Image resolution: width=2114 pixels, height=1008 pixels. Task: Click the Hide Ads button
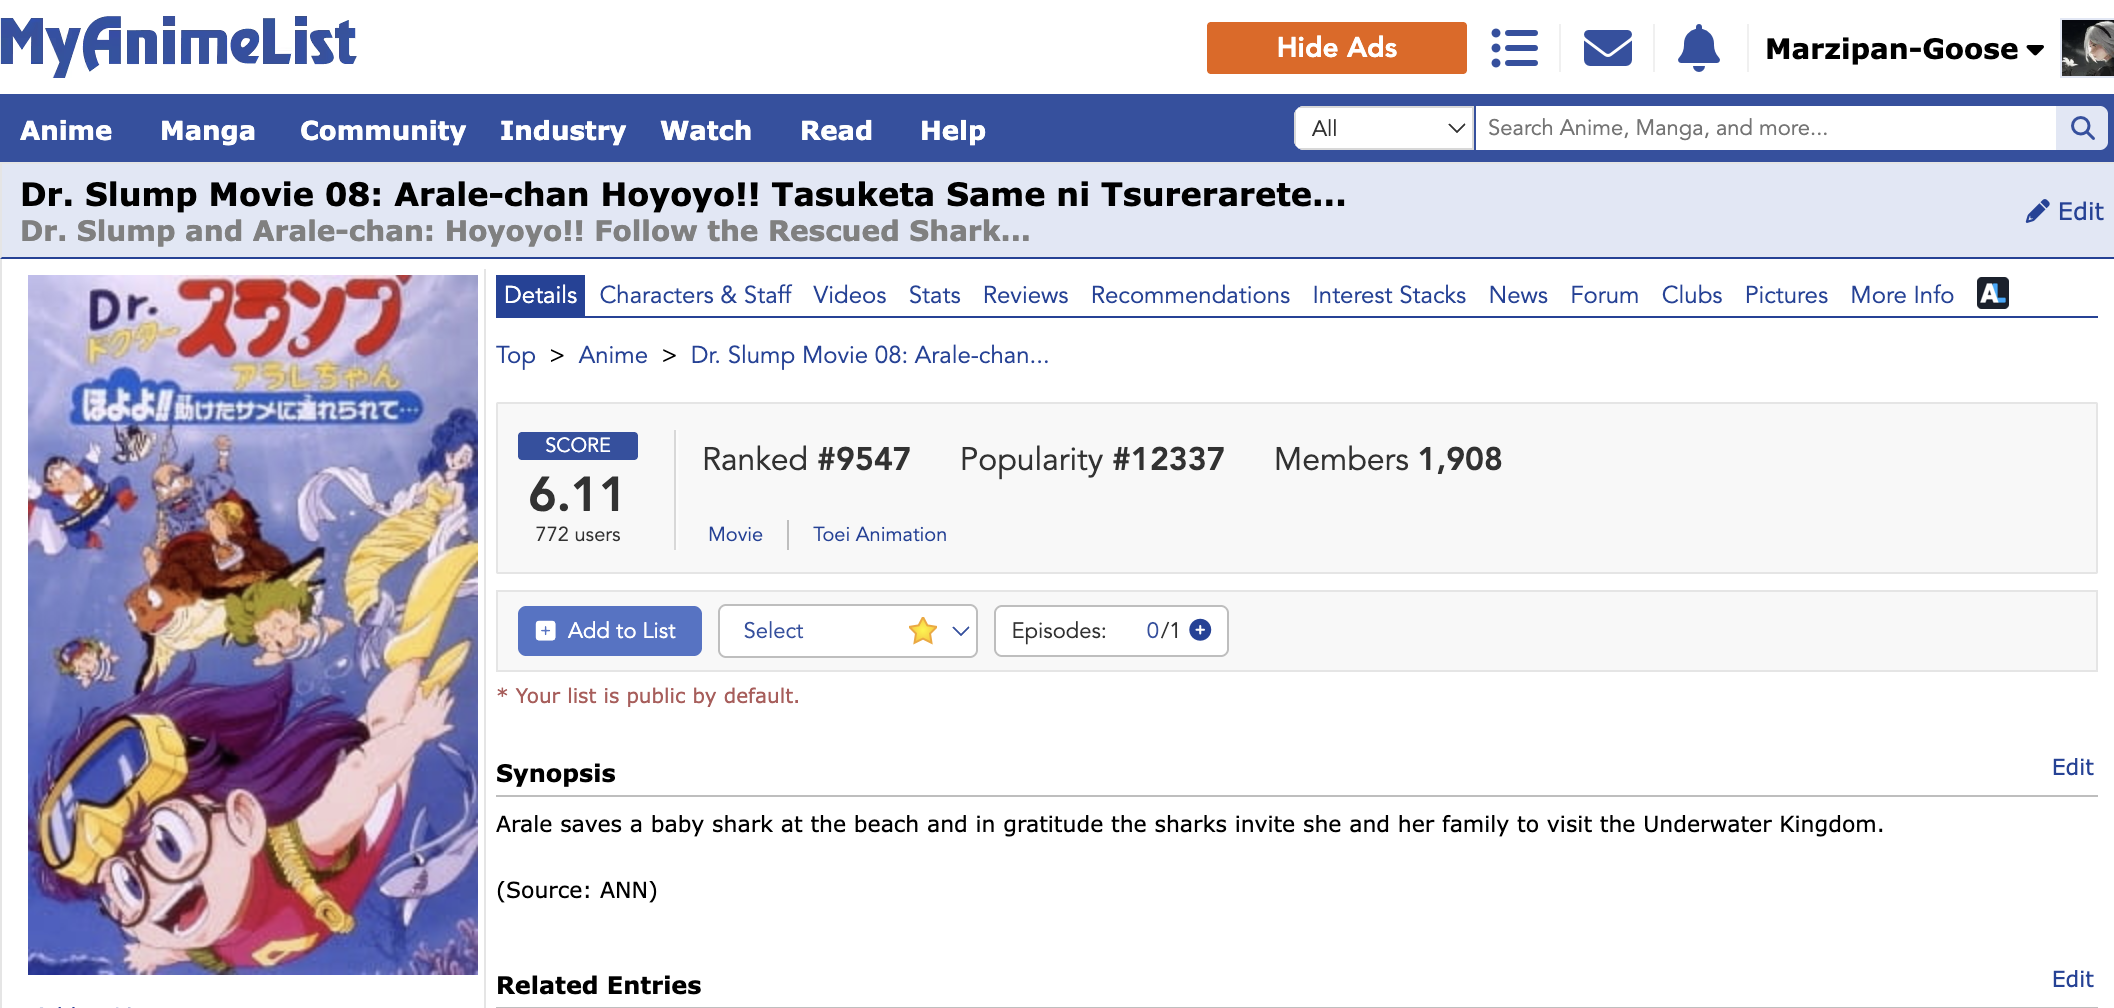tap(1337, 48)
